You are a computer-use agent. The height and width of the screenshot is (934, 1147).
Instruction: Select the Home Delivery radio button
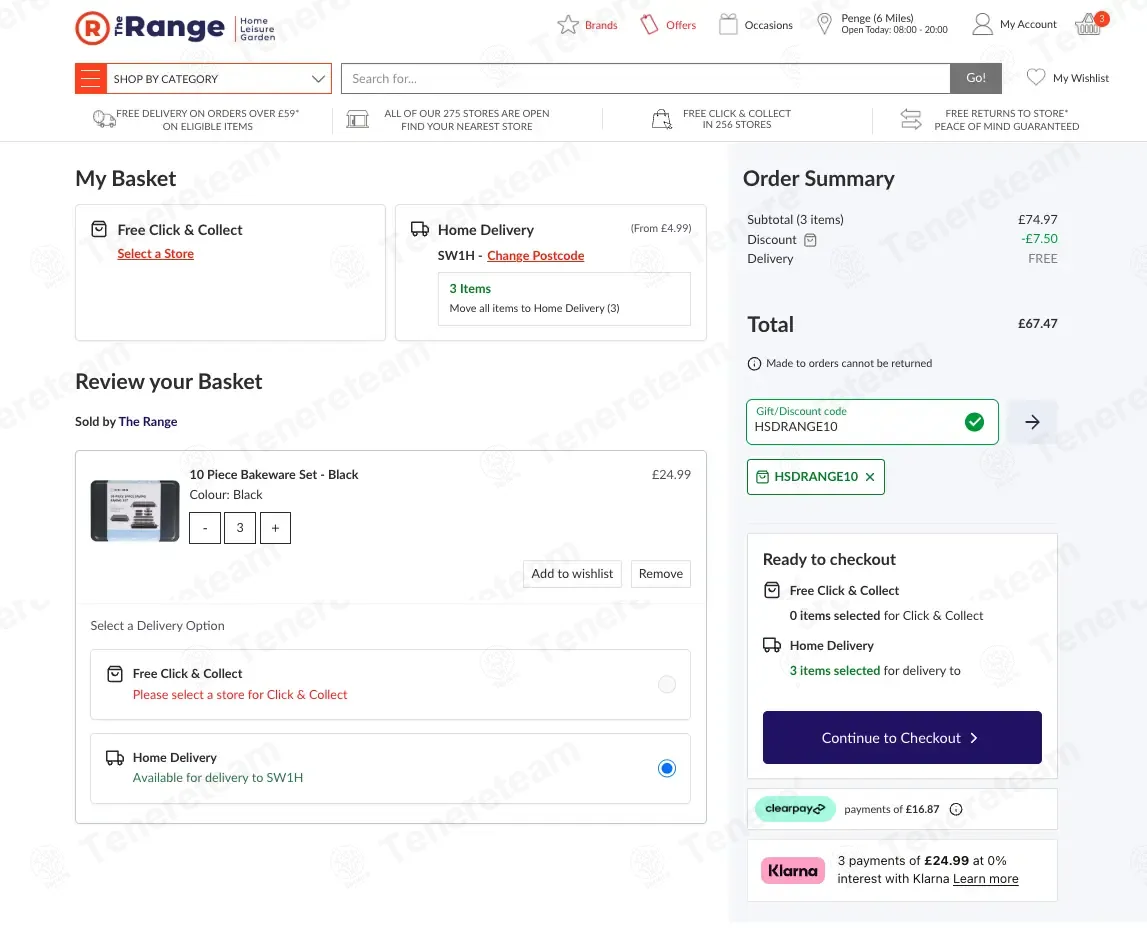click(667, 768)
